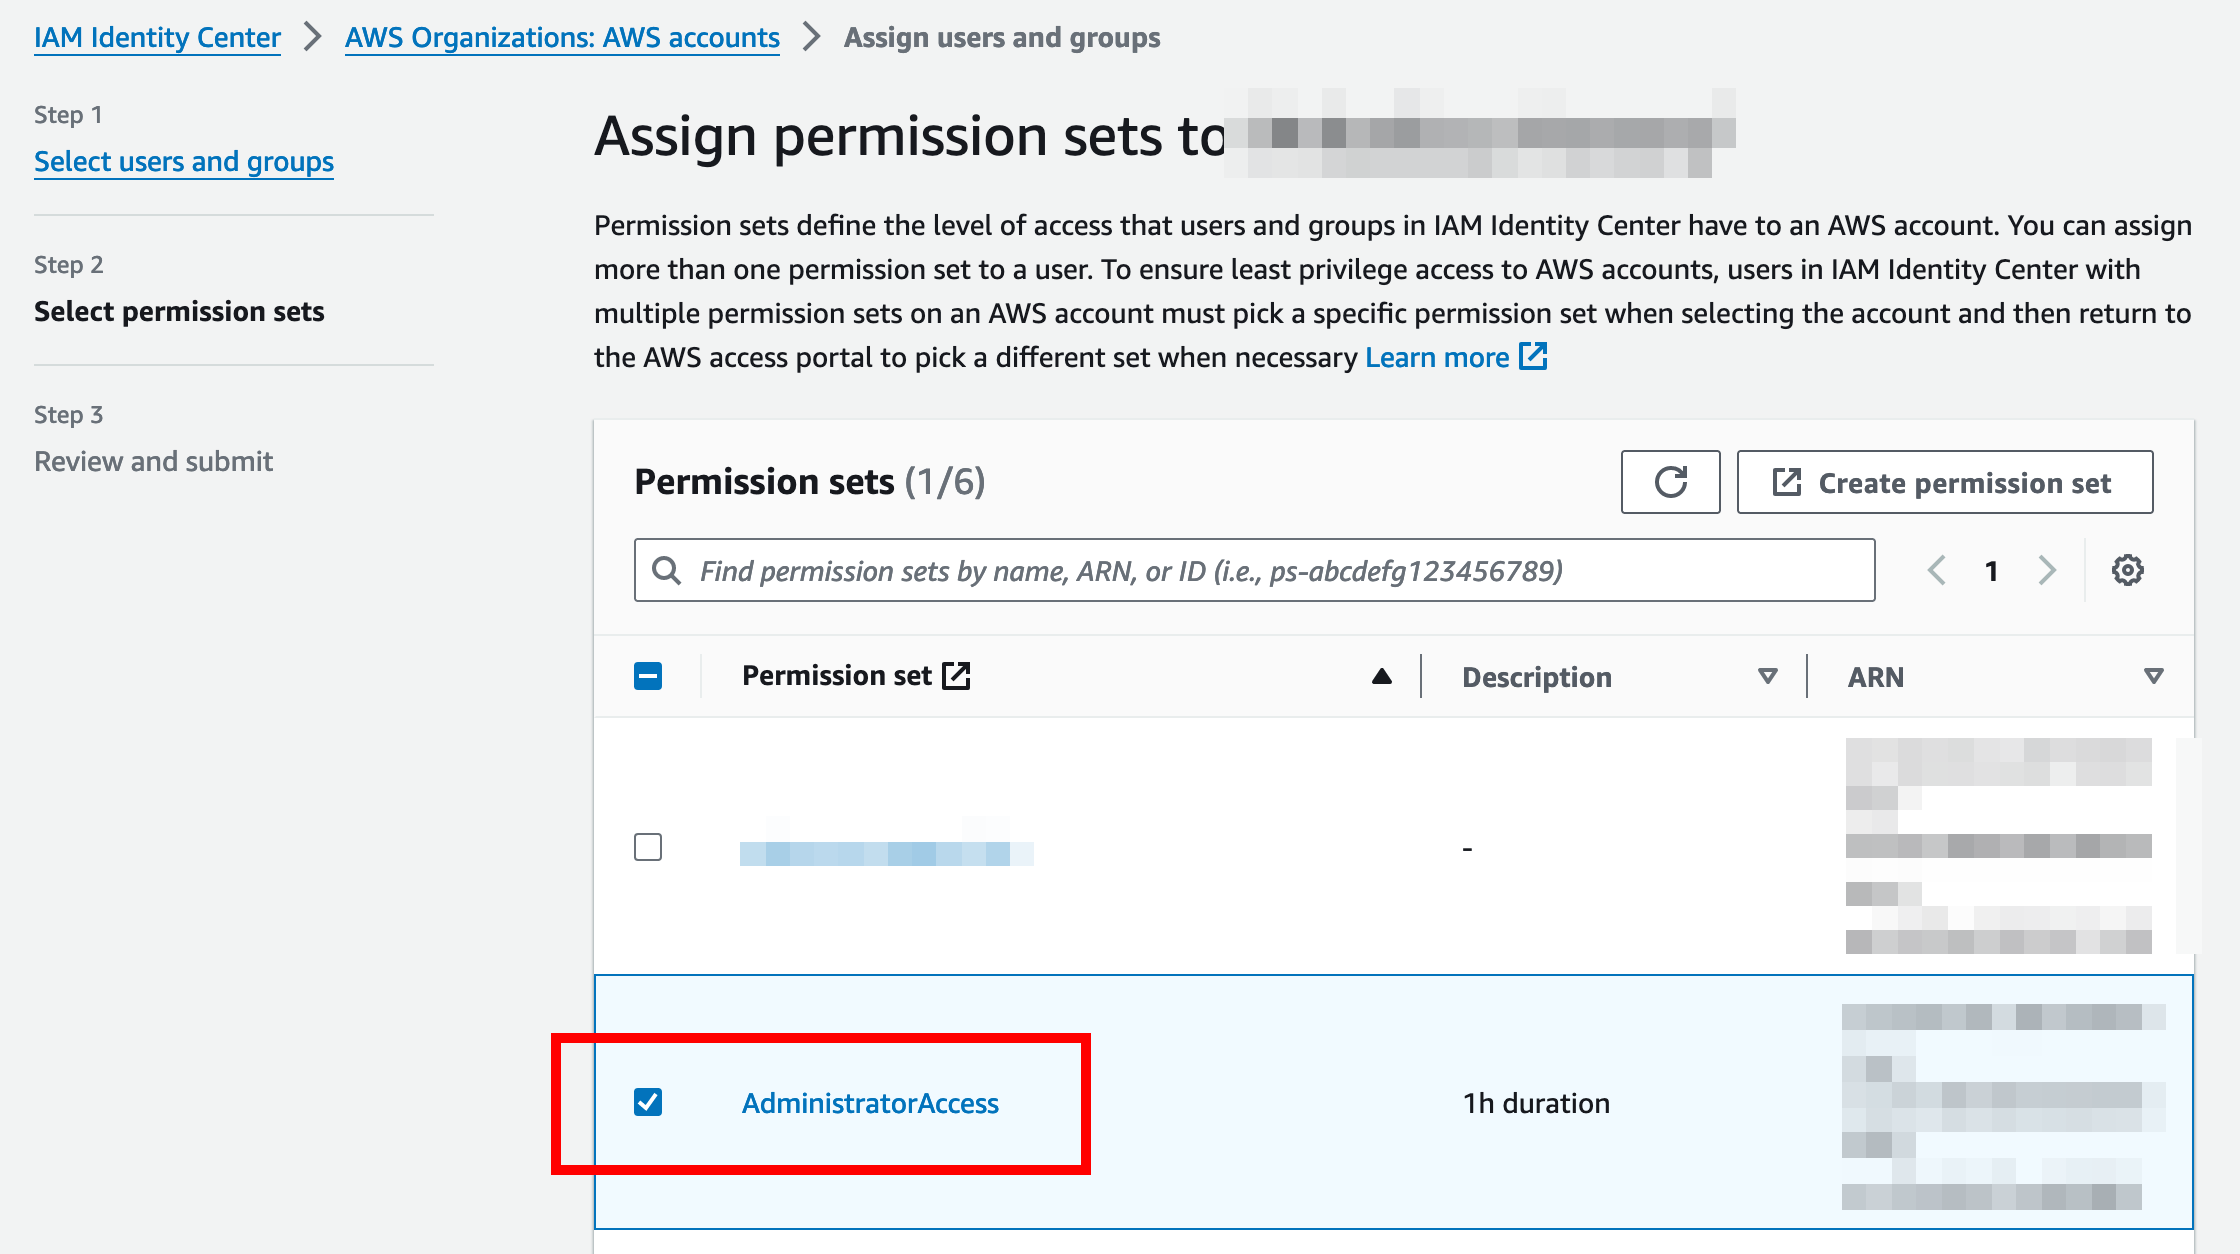Sort the Description column

(x=1767, y=676)
